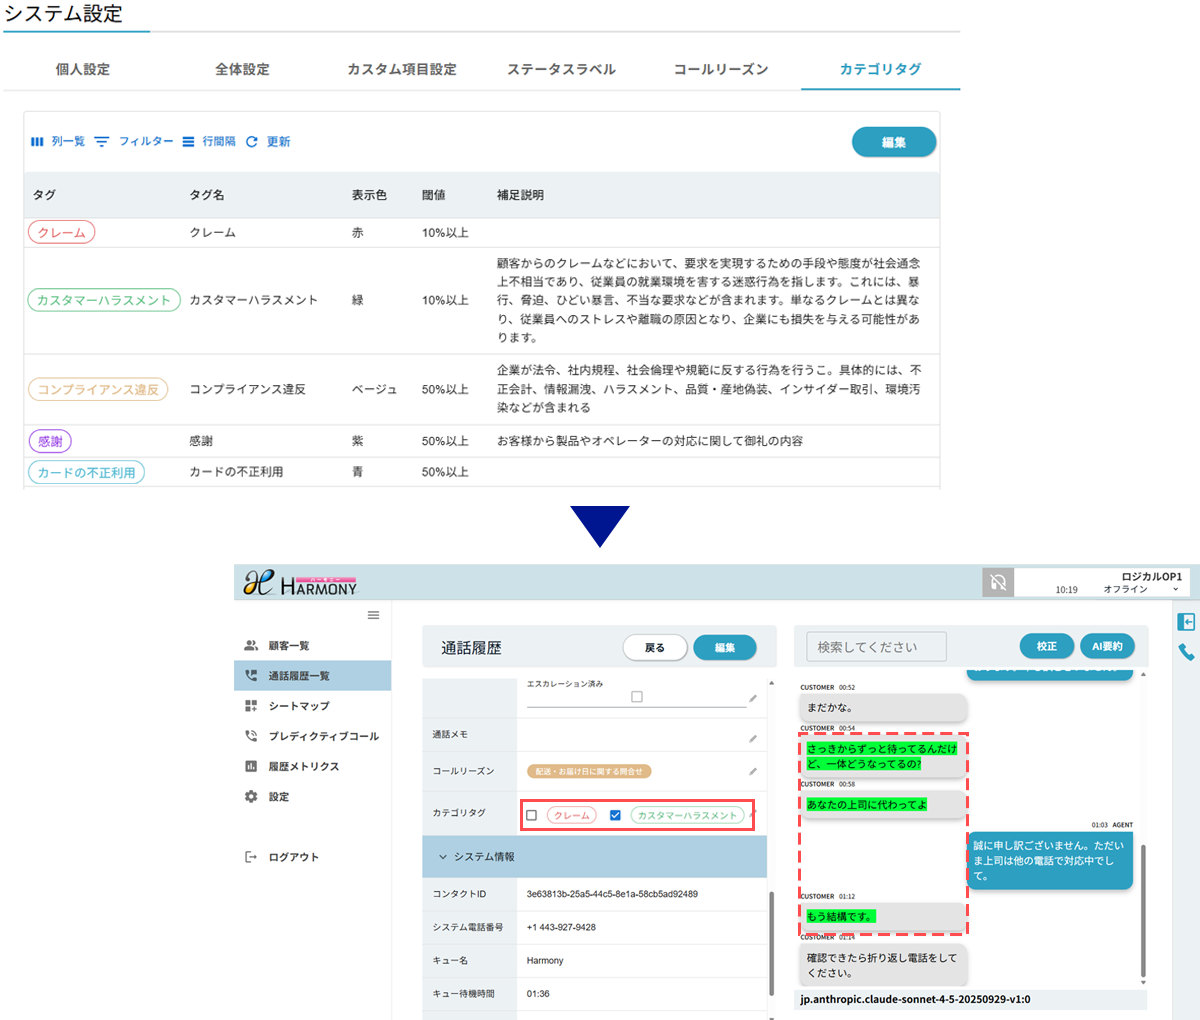Click the panel collapse arrow icon in the right rail

(1186, 622)
